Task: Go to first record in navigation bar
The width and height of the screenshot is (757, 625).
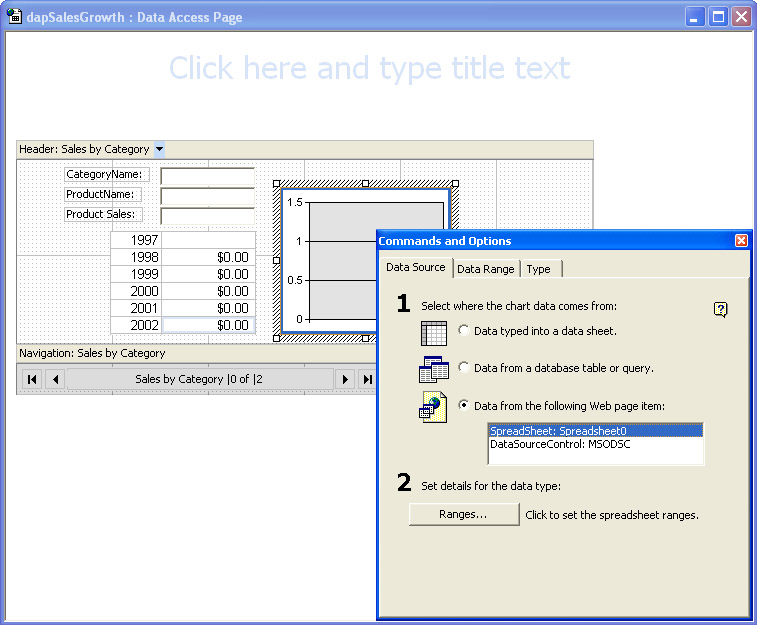Action: 32,379
